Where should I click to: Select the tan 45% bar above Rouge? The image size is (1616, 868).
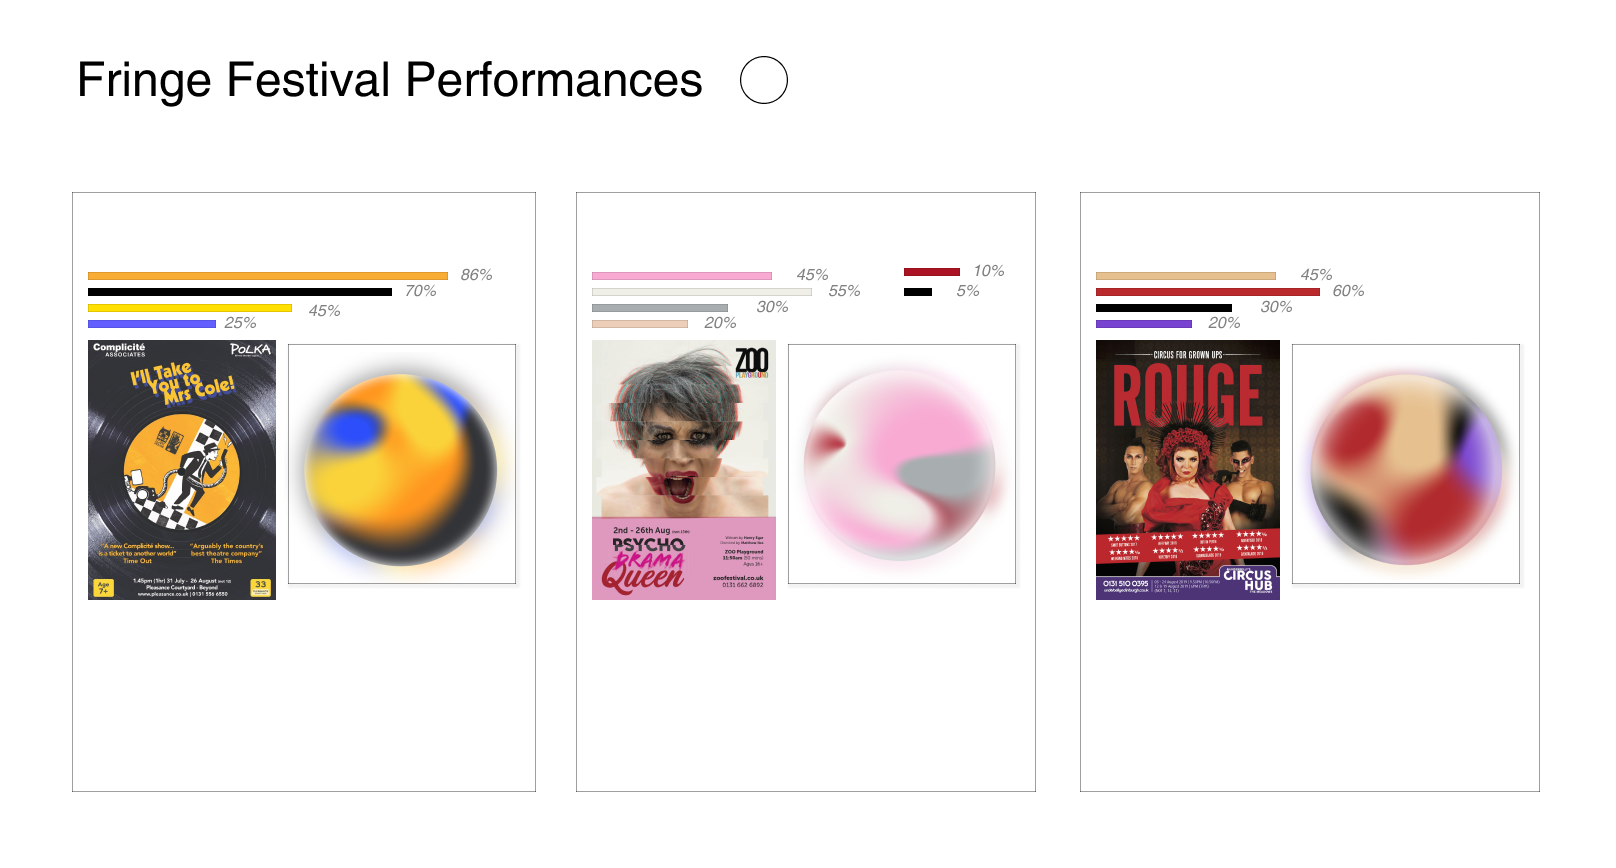click(x=1186, y=276)
